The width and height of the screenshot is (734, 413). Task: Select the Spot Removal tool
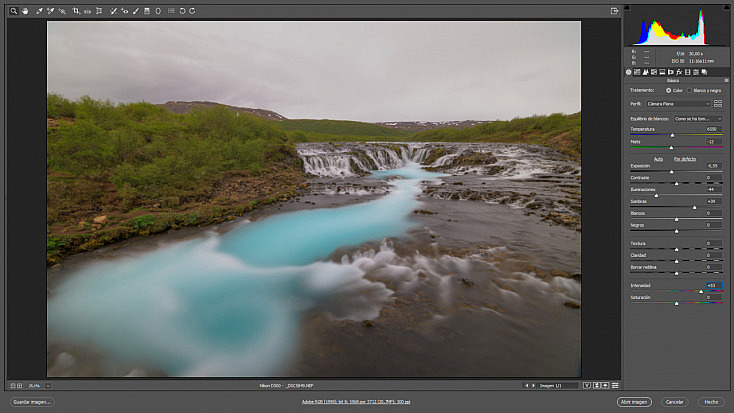(x=113, y=11)
